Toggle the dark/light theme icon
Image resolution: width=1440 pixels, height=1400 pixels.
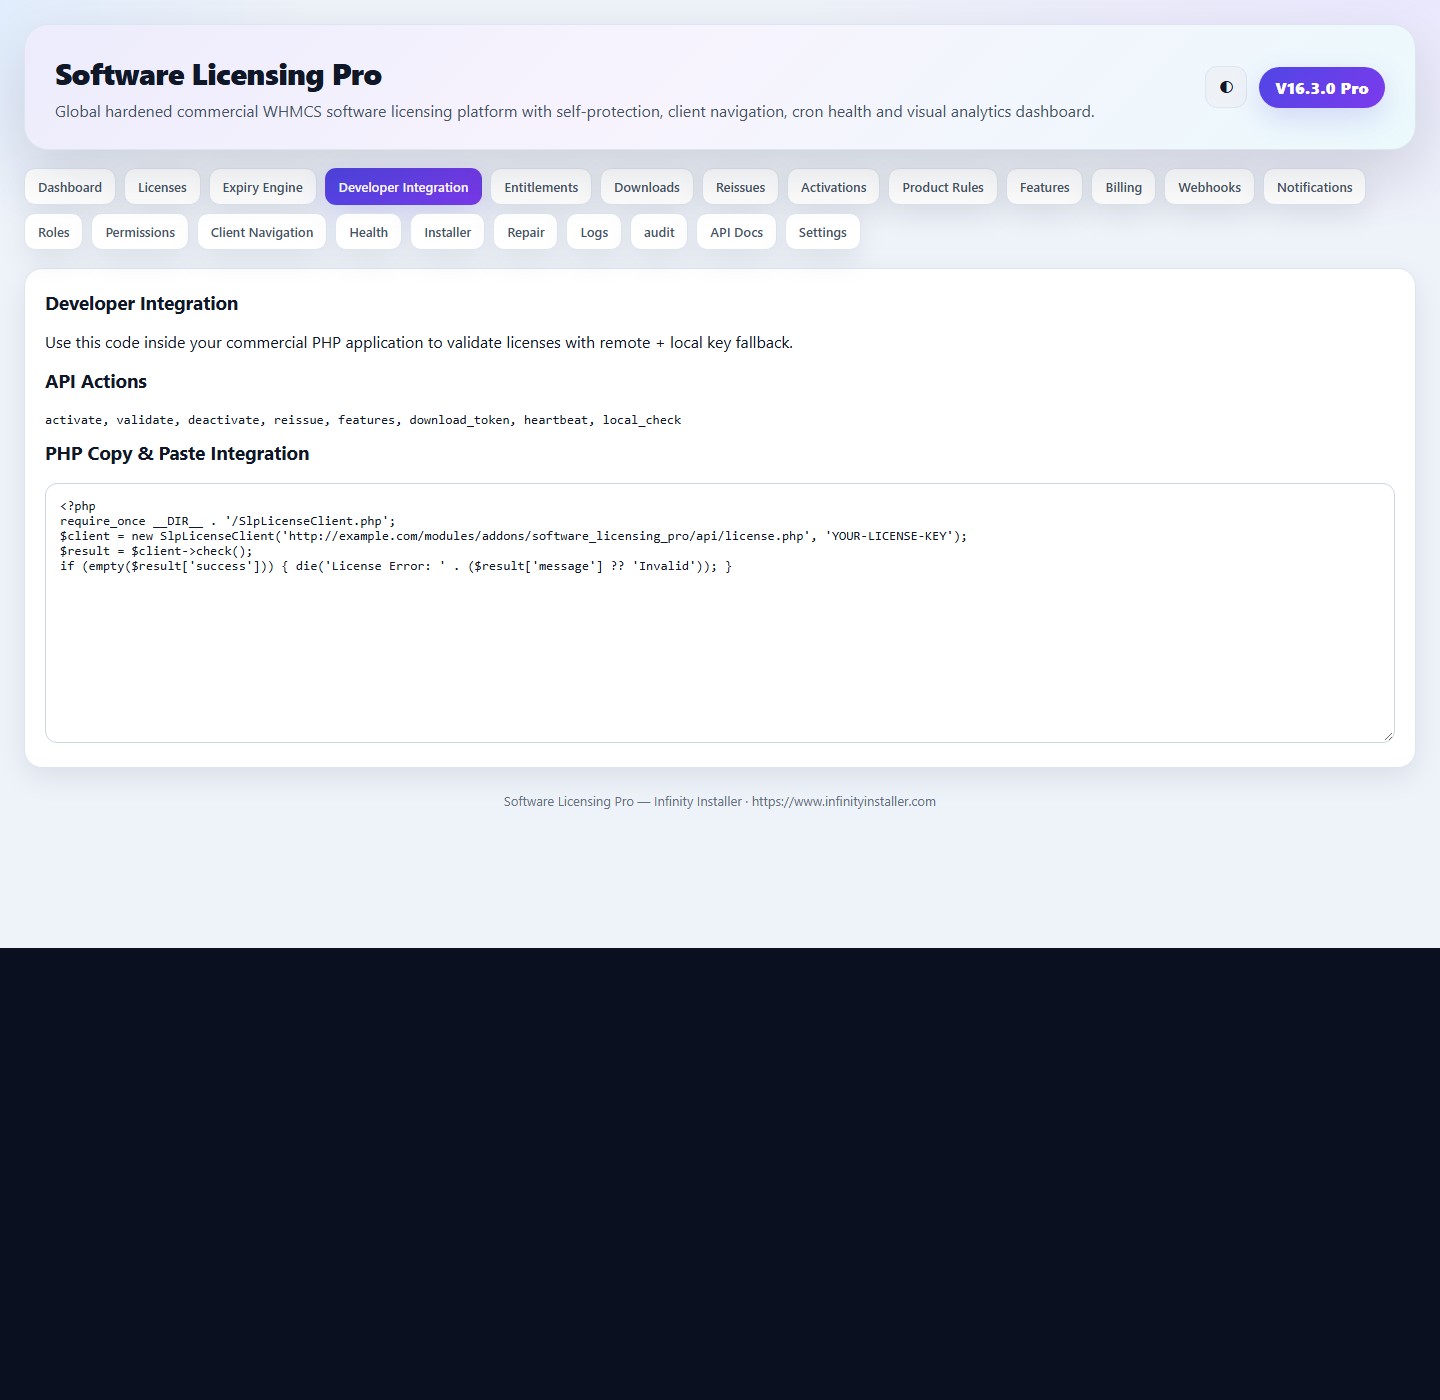[x=1226, y=87]
